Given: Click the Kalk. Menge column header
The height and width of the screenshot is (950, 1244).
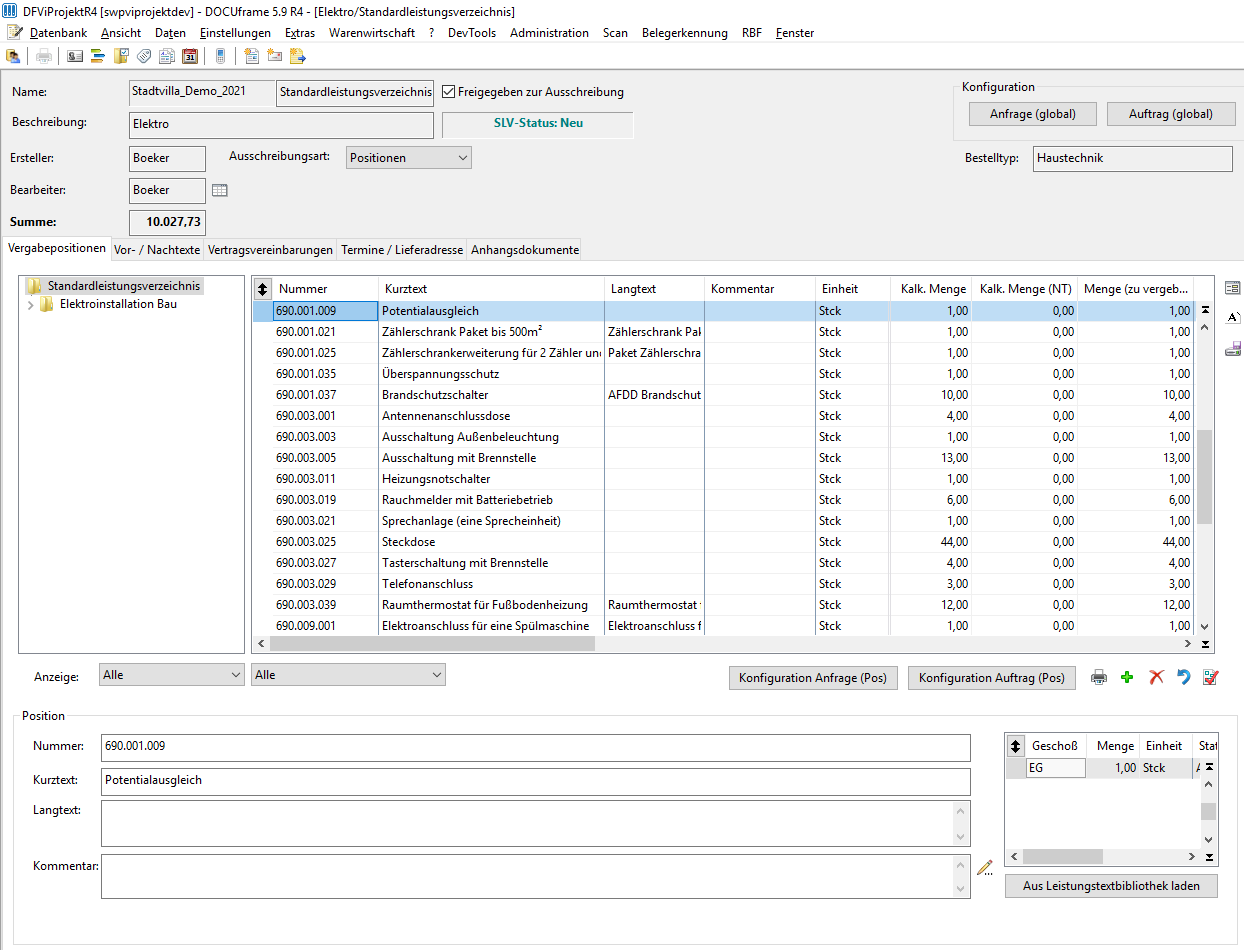Looking at the screenshot, I should coord(930,289).
